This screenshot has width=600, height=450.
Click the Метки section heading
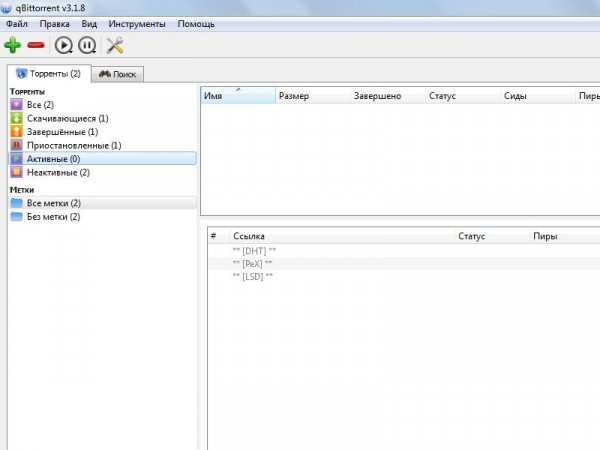point(22,190)
